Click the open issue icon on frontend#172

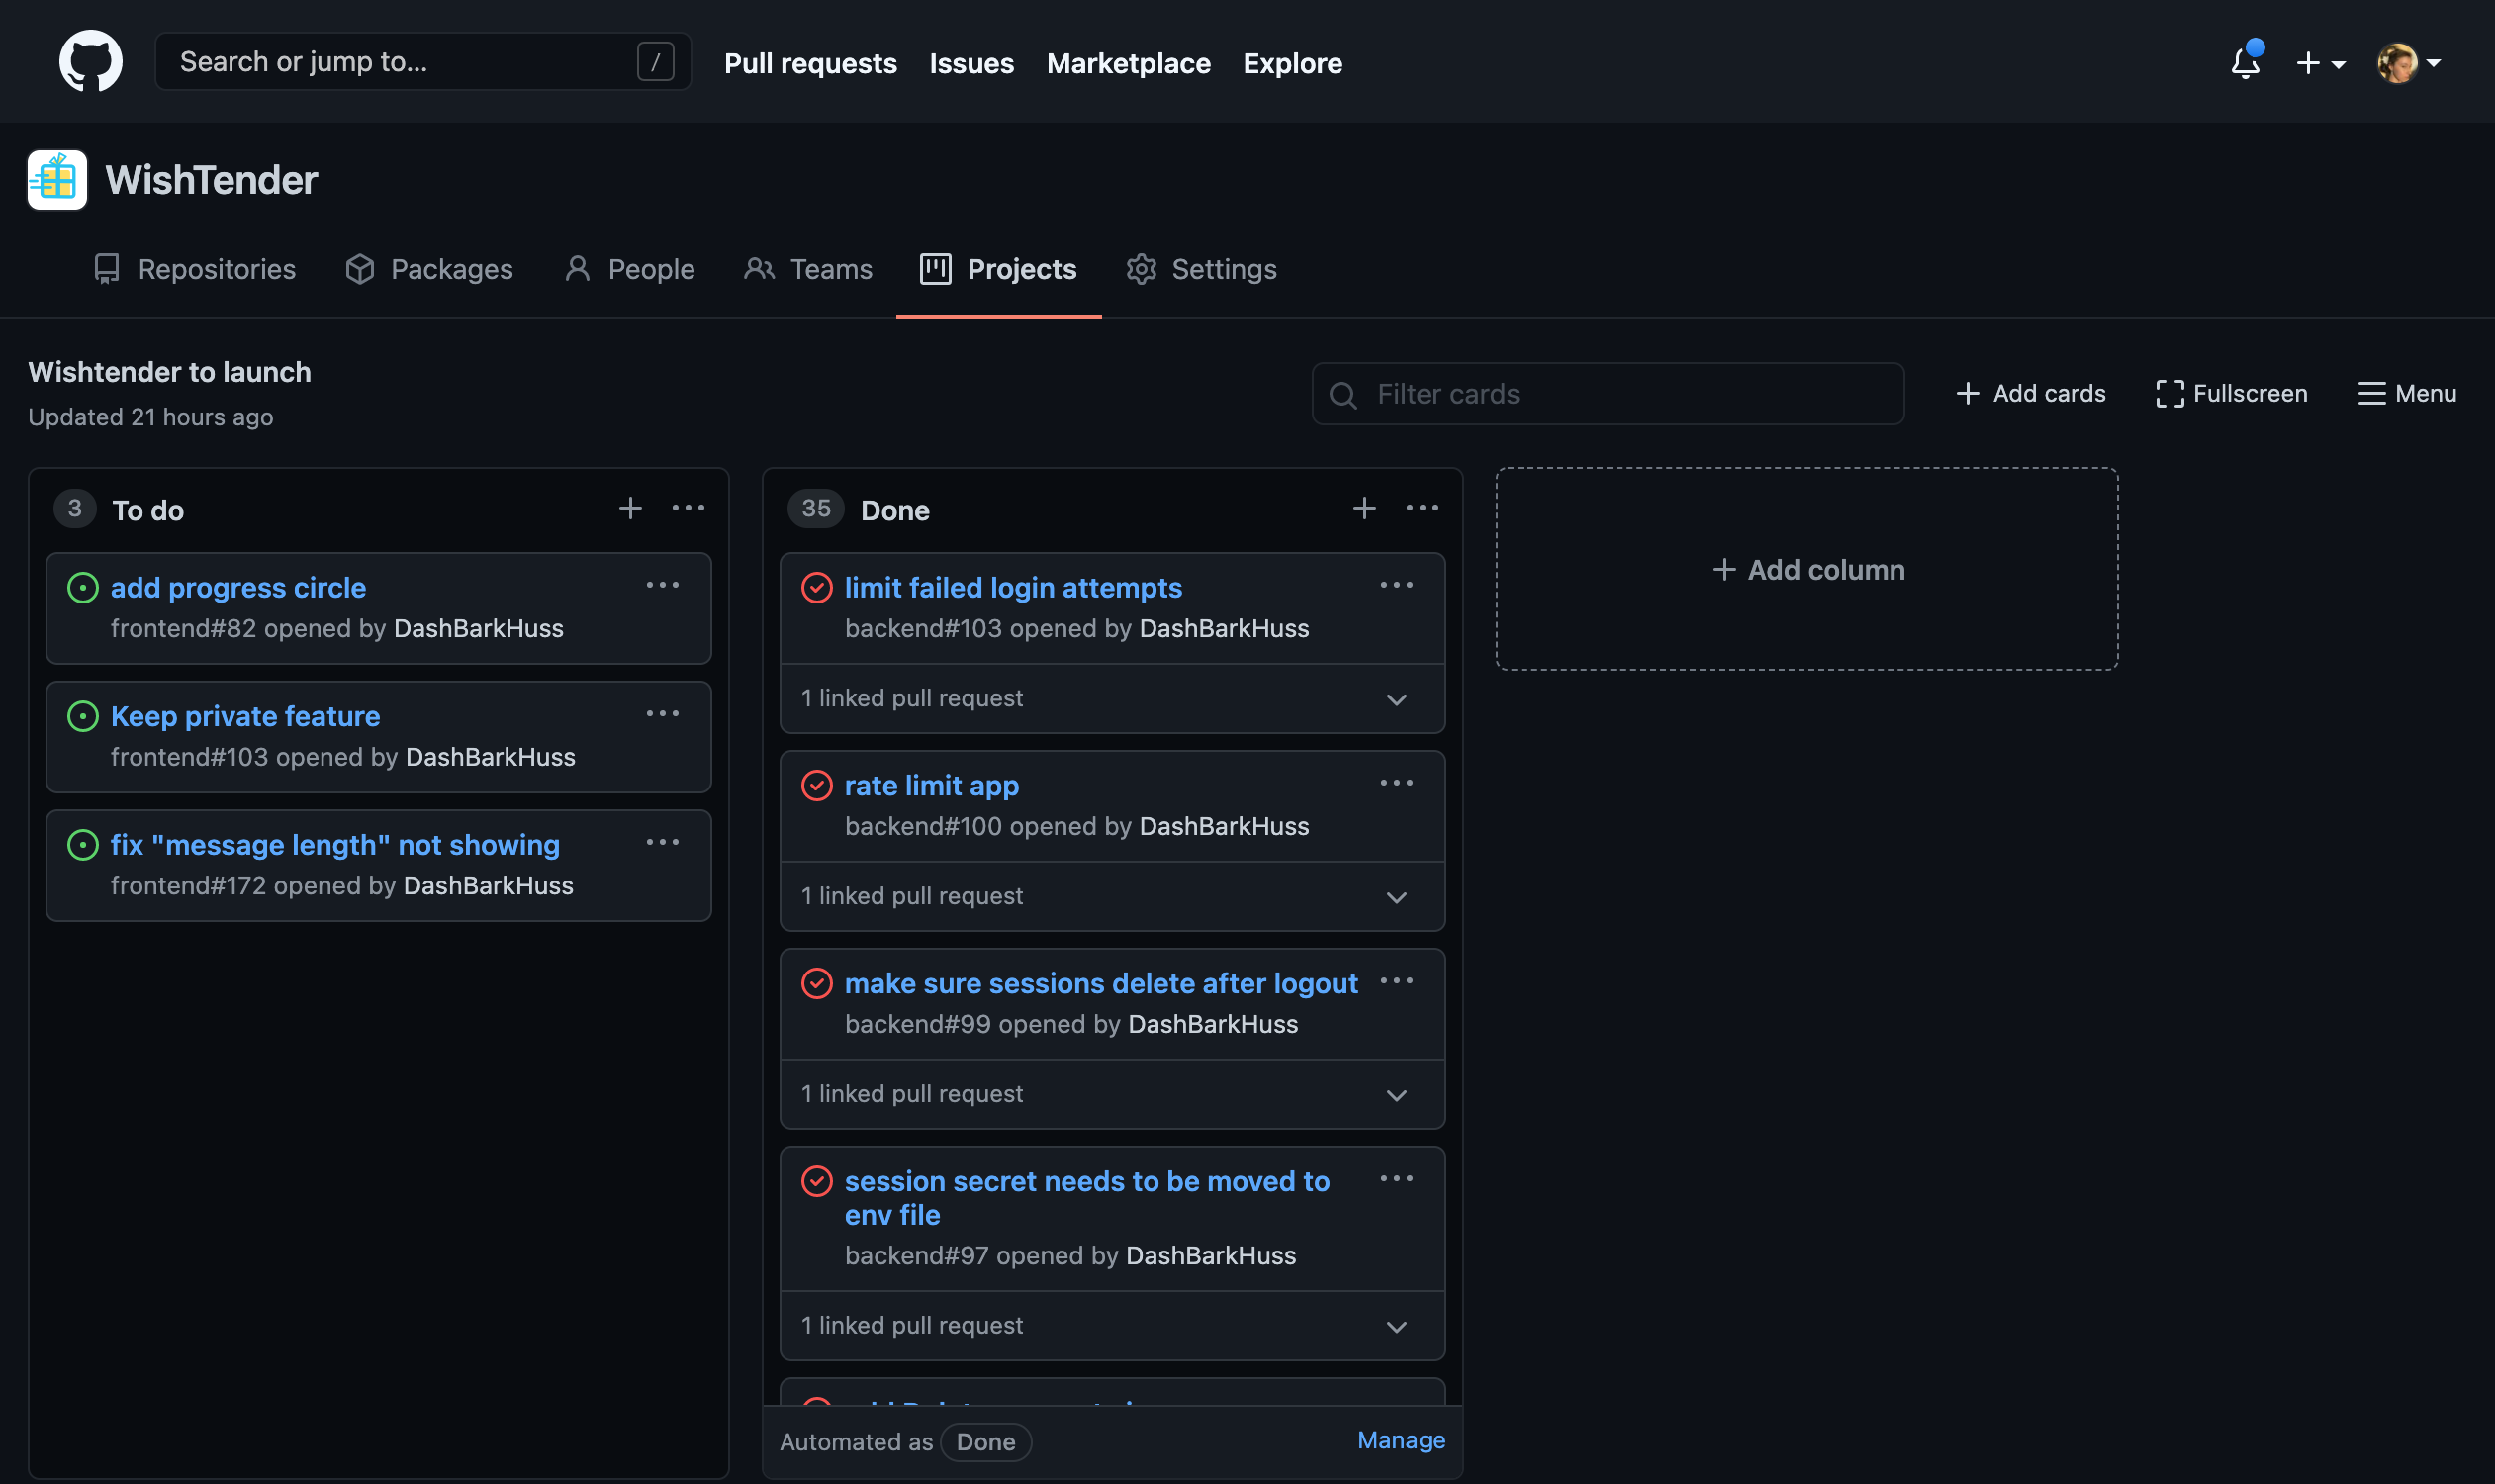coord(83,845)
